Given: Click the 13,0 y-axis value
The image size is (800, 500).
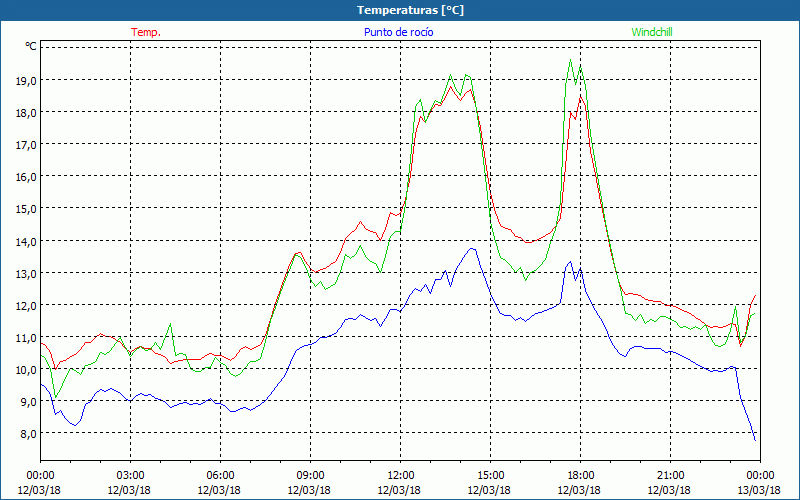Looking at the screenshot, I should point(26,273).
